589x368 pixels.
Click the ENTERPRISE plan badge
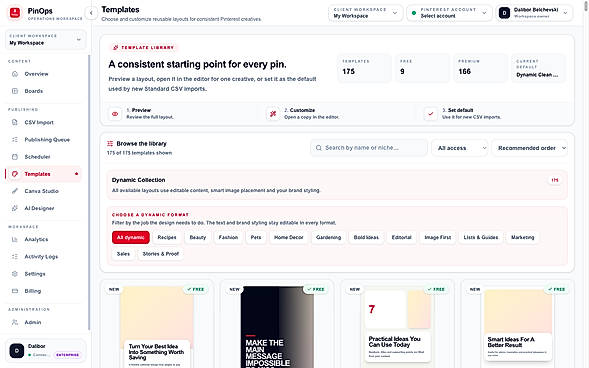tap(68, 354)
